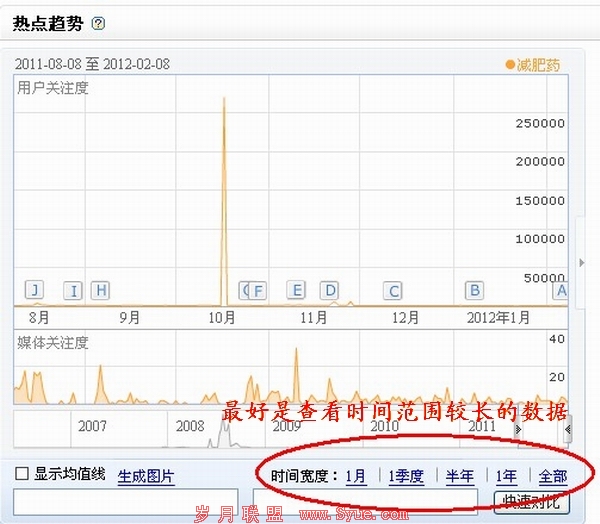
Task: Click news marker E on the chart
Action: 295,290
